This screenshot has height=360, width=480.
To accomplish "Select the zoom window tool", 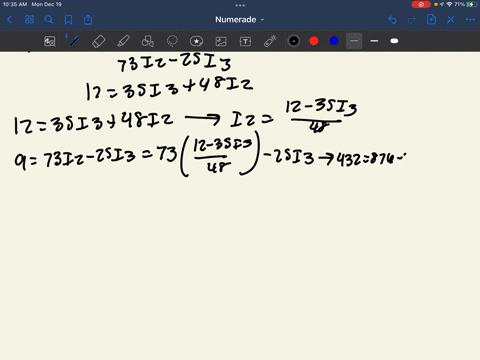I will pos(50,41).
